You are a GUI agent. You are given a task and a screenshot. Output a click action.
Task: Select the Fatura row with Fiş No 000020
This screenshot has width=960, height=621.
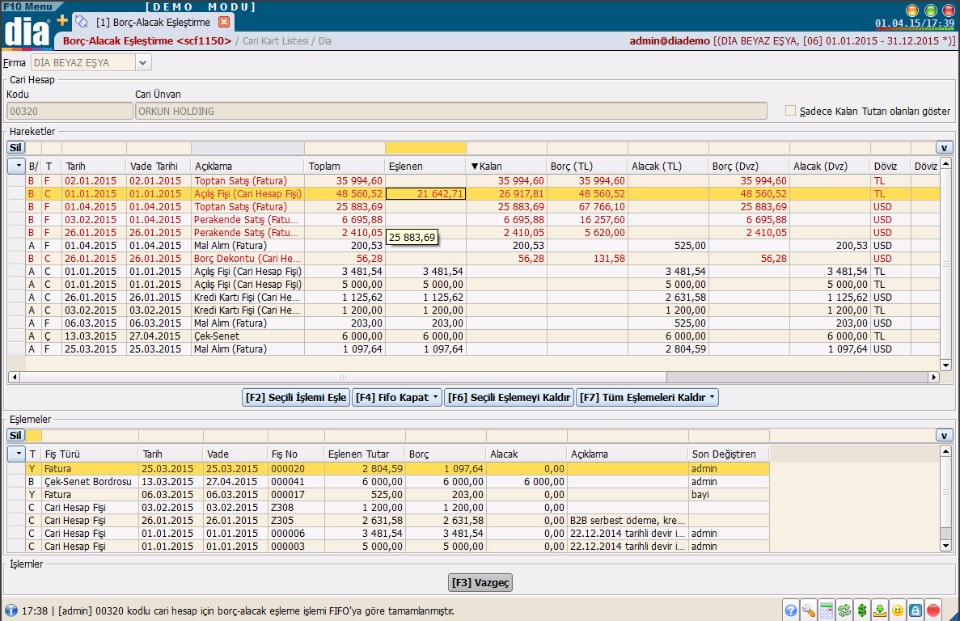coord(388,469)
